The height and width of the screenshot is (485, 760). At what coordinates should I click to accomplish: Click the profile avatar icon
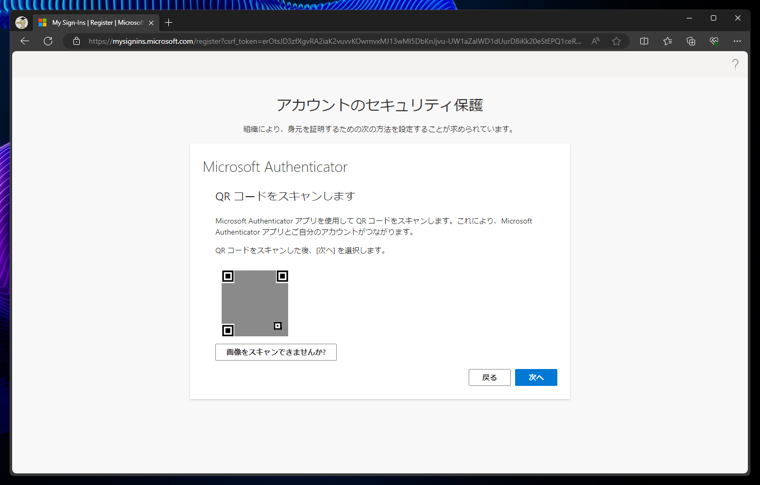21,22
